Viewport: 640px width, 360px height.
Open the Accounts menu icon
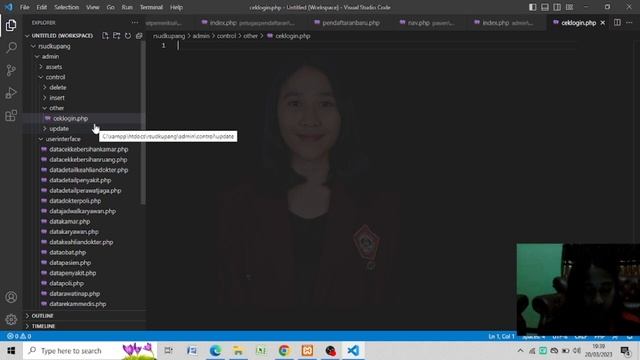pos(11,297)
